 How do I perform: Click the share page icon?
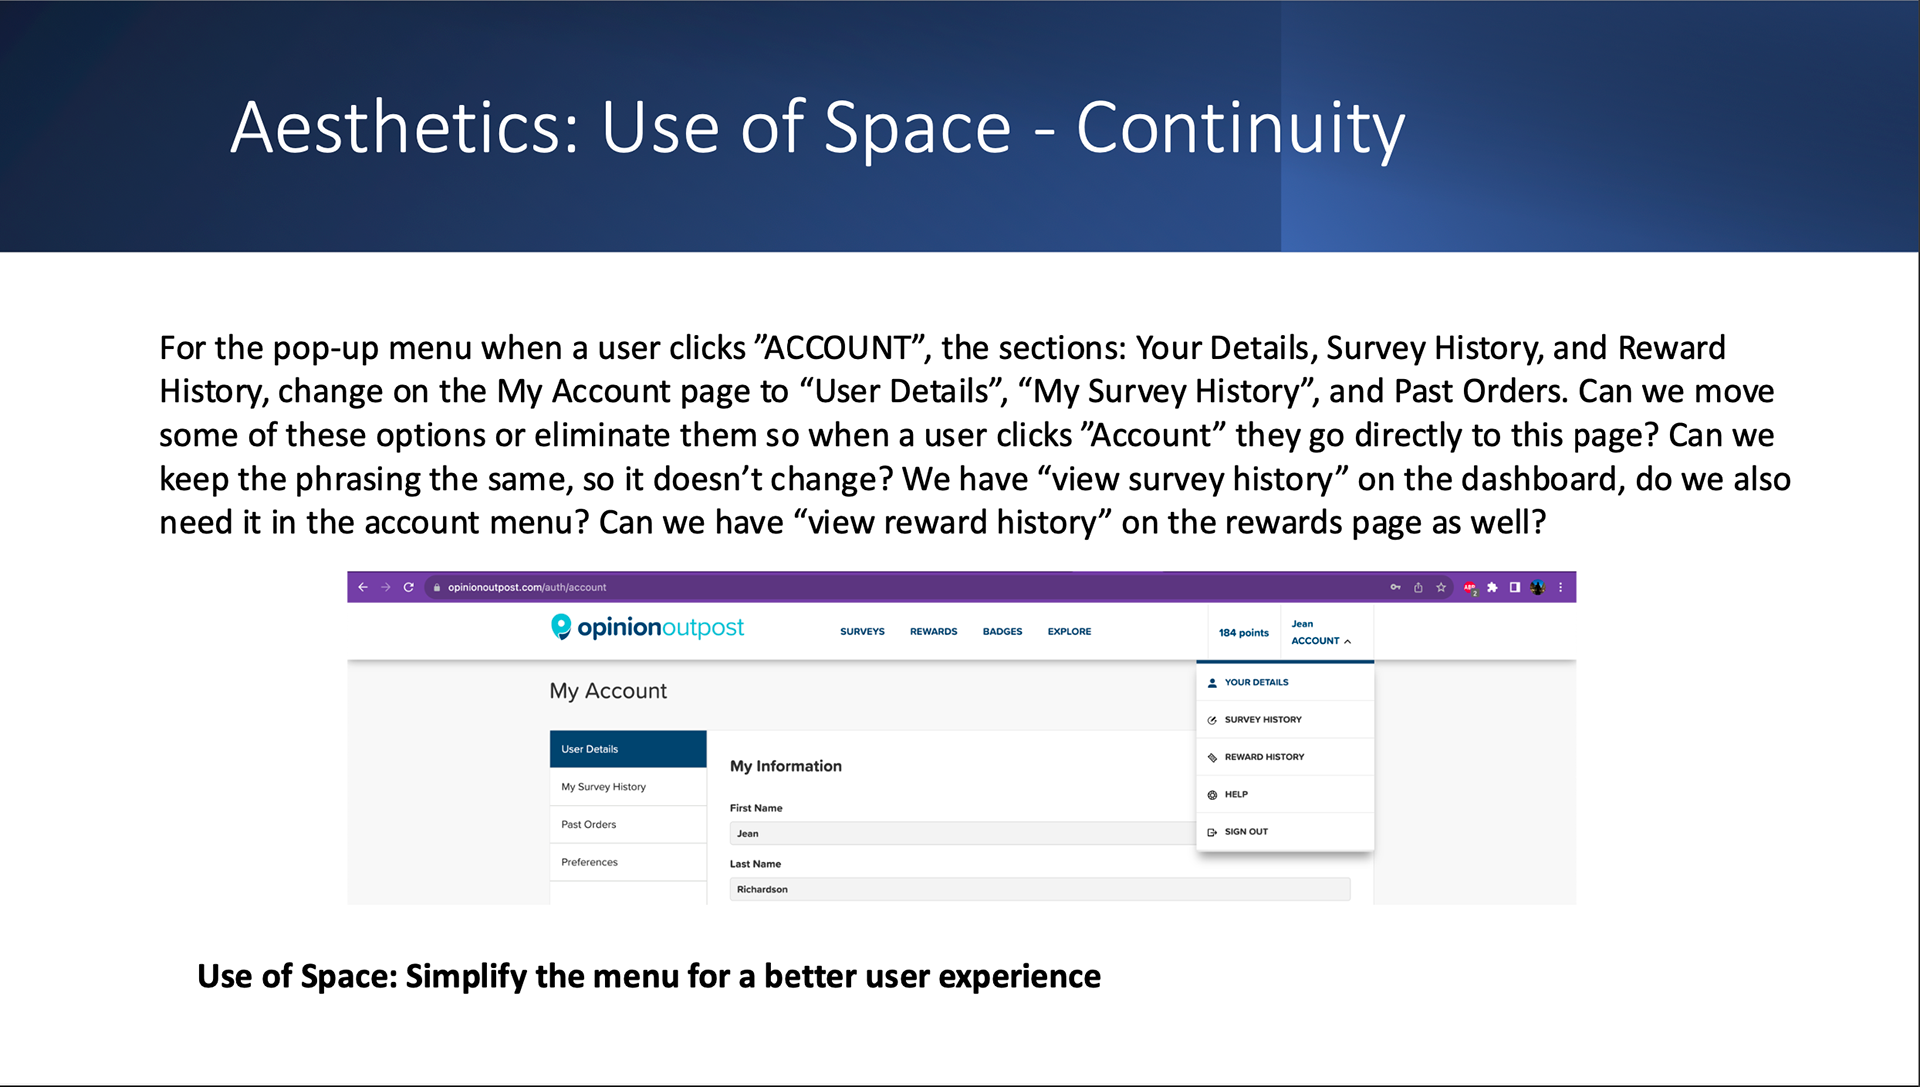(1418, 587)
